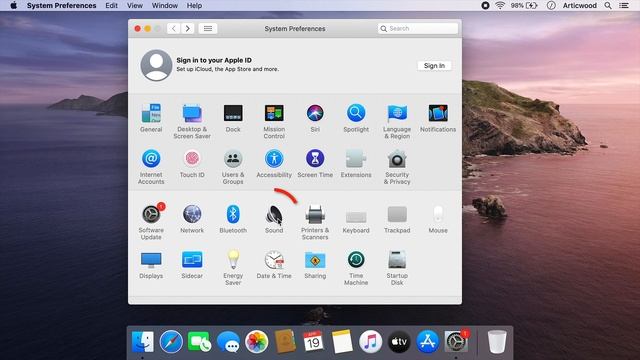Open Sidecar settings
640x360 pixels.
point(192,260)
